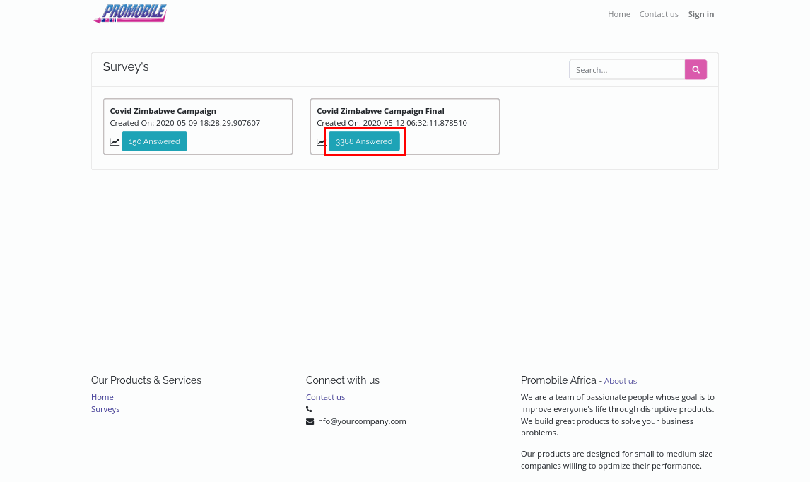Visit the About us link in footer
Screen dimensions: 810x482
coord(620,381)
